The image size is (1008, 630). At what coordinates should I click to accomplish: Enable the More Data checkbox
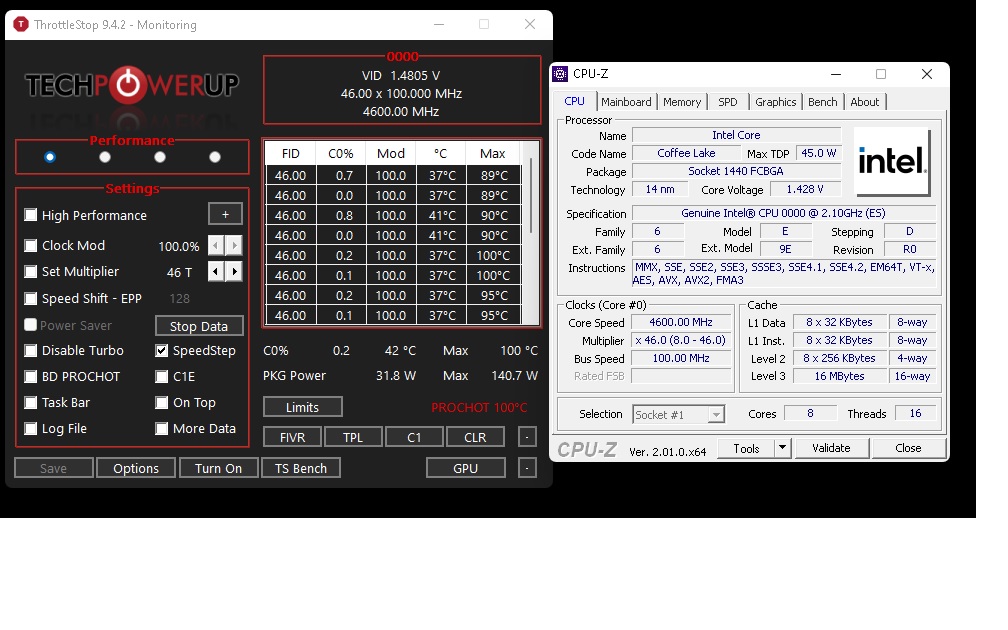(161, 428)
